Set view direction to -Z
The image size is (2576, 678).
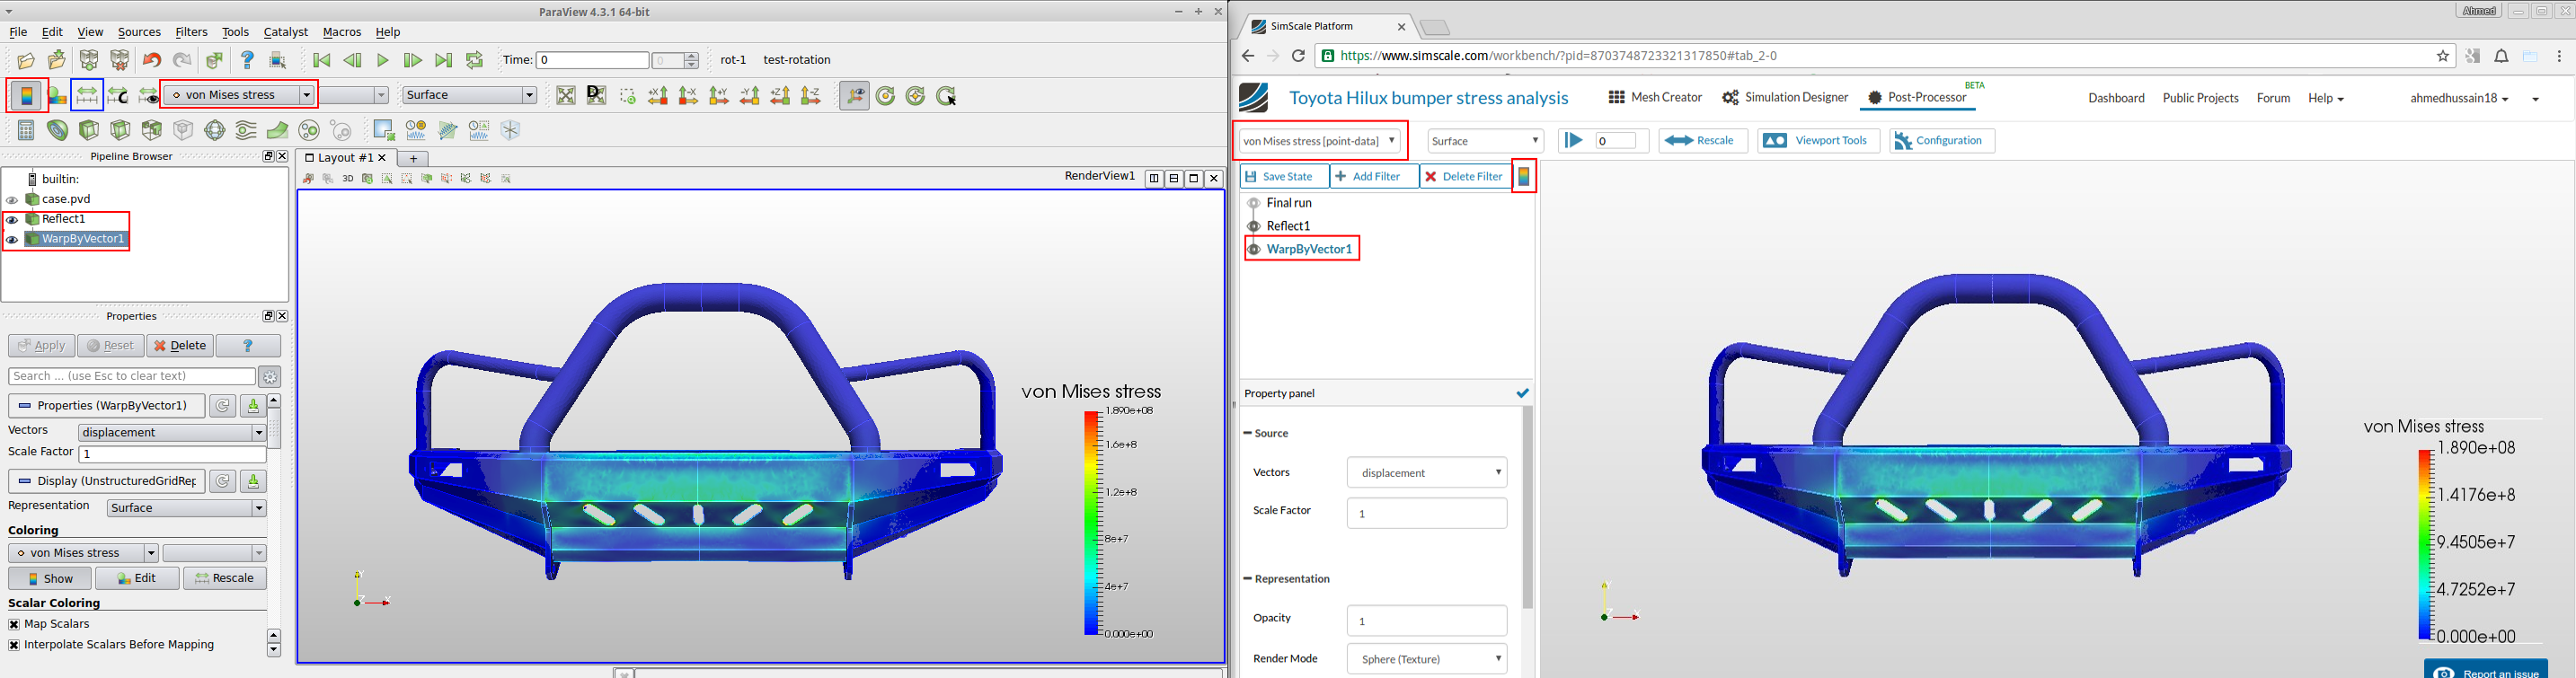pos(811,96)
